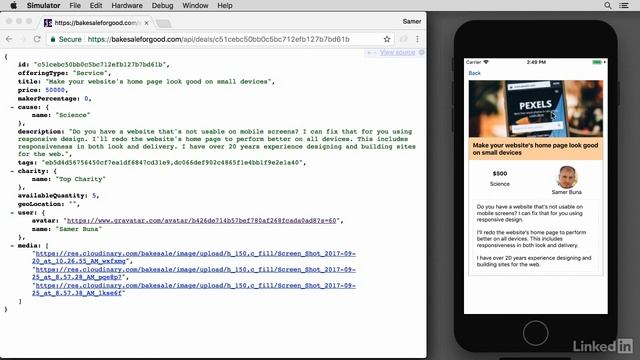Screen dimensions: 640x360
Task: Collapse the cause object
Action: click(12, 107)
